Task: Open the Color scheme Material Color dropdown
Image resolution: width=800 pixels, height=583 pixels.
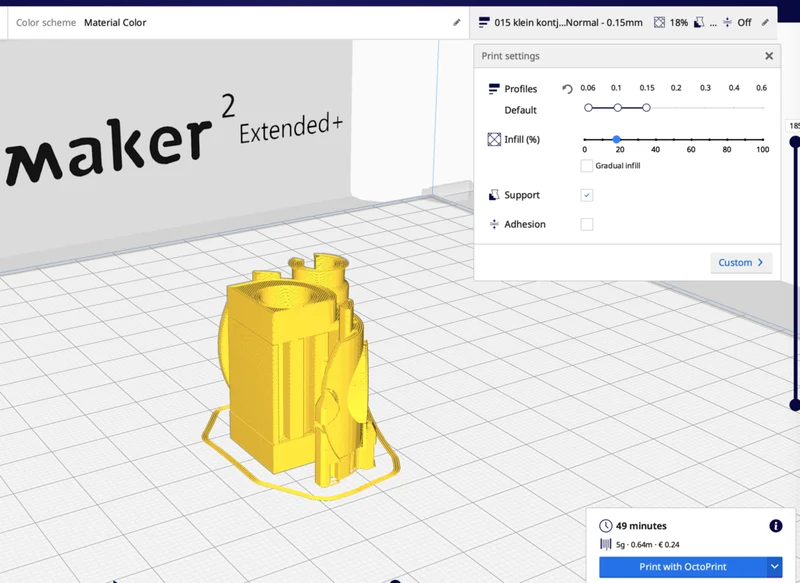Action: tap(238, 22)
